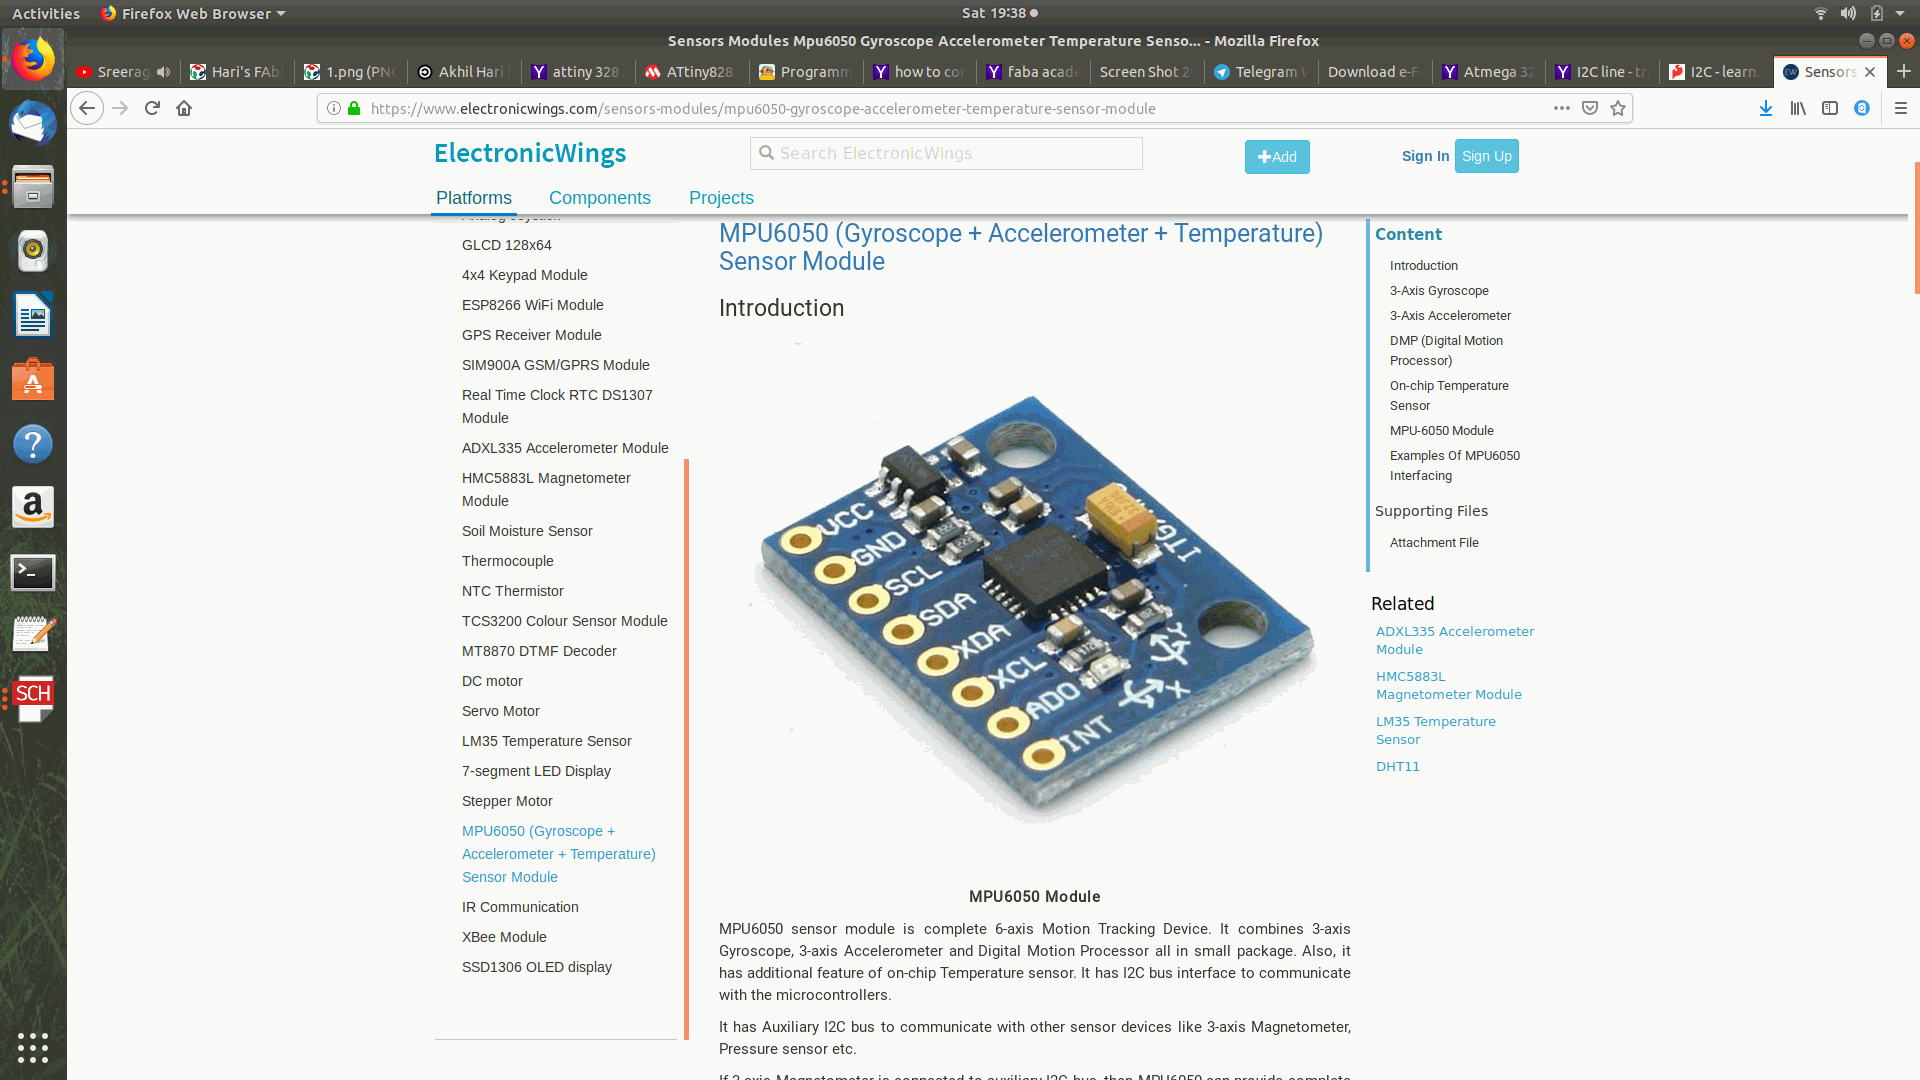The height and width of the screenshot is (1080, 1920).
Task: Reload the current page
Action: click(152, 108)
